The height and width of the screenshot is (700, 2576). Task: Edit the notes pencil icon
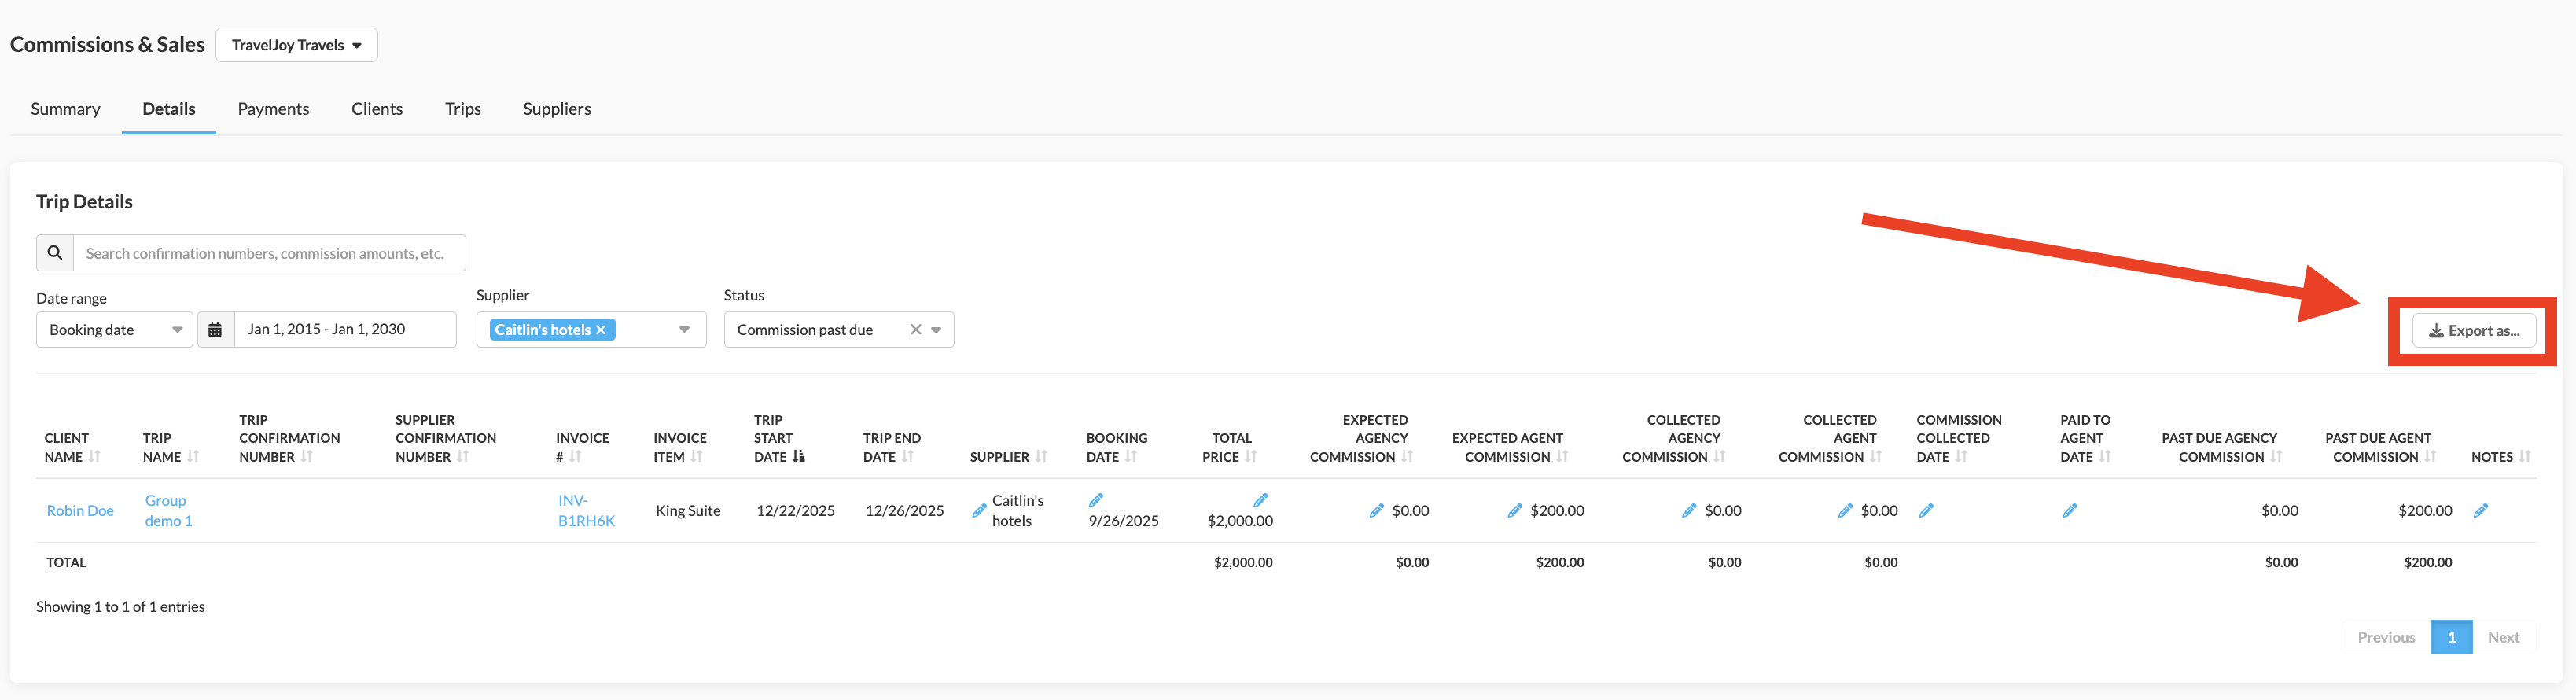click(2481, 511)
